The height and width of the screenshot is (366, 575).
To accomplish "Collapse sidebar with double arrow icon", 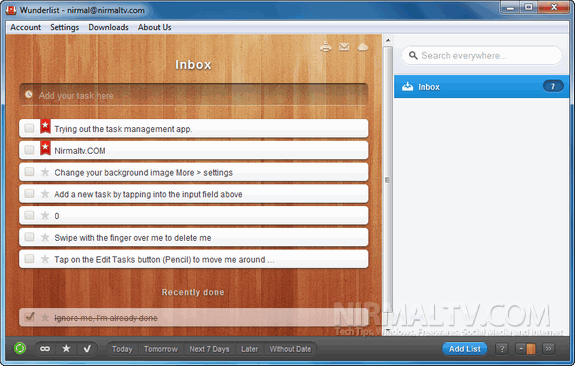I will click(548, 349).
